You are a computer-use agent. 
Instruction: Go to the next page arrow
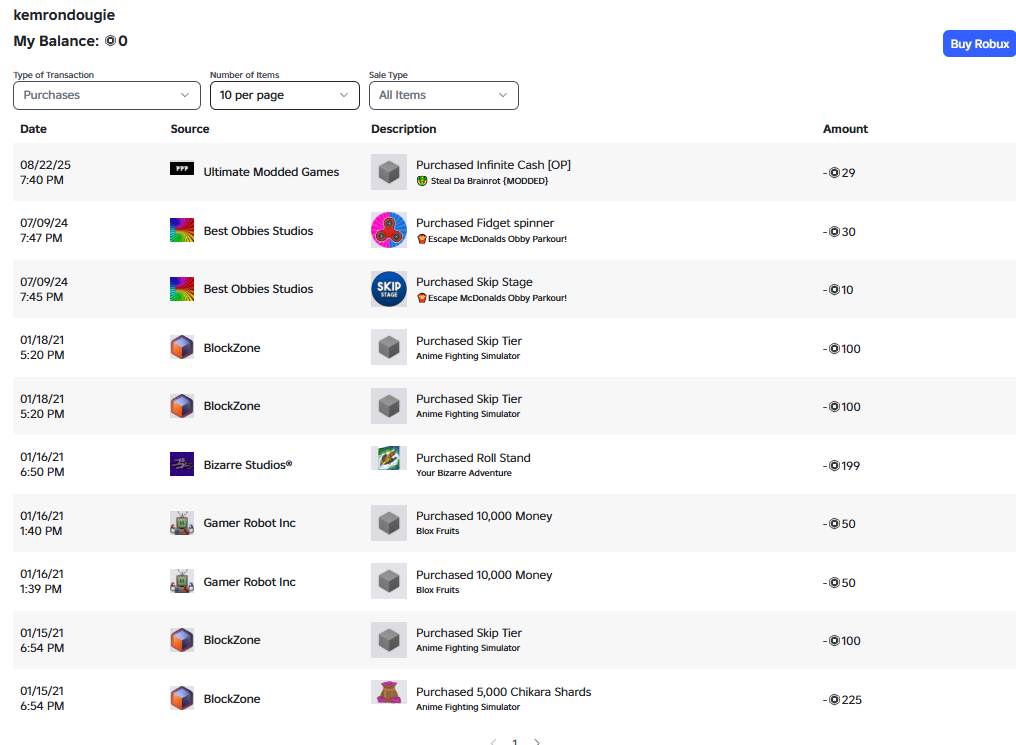[537, 742]
